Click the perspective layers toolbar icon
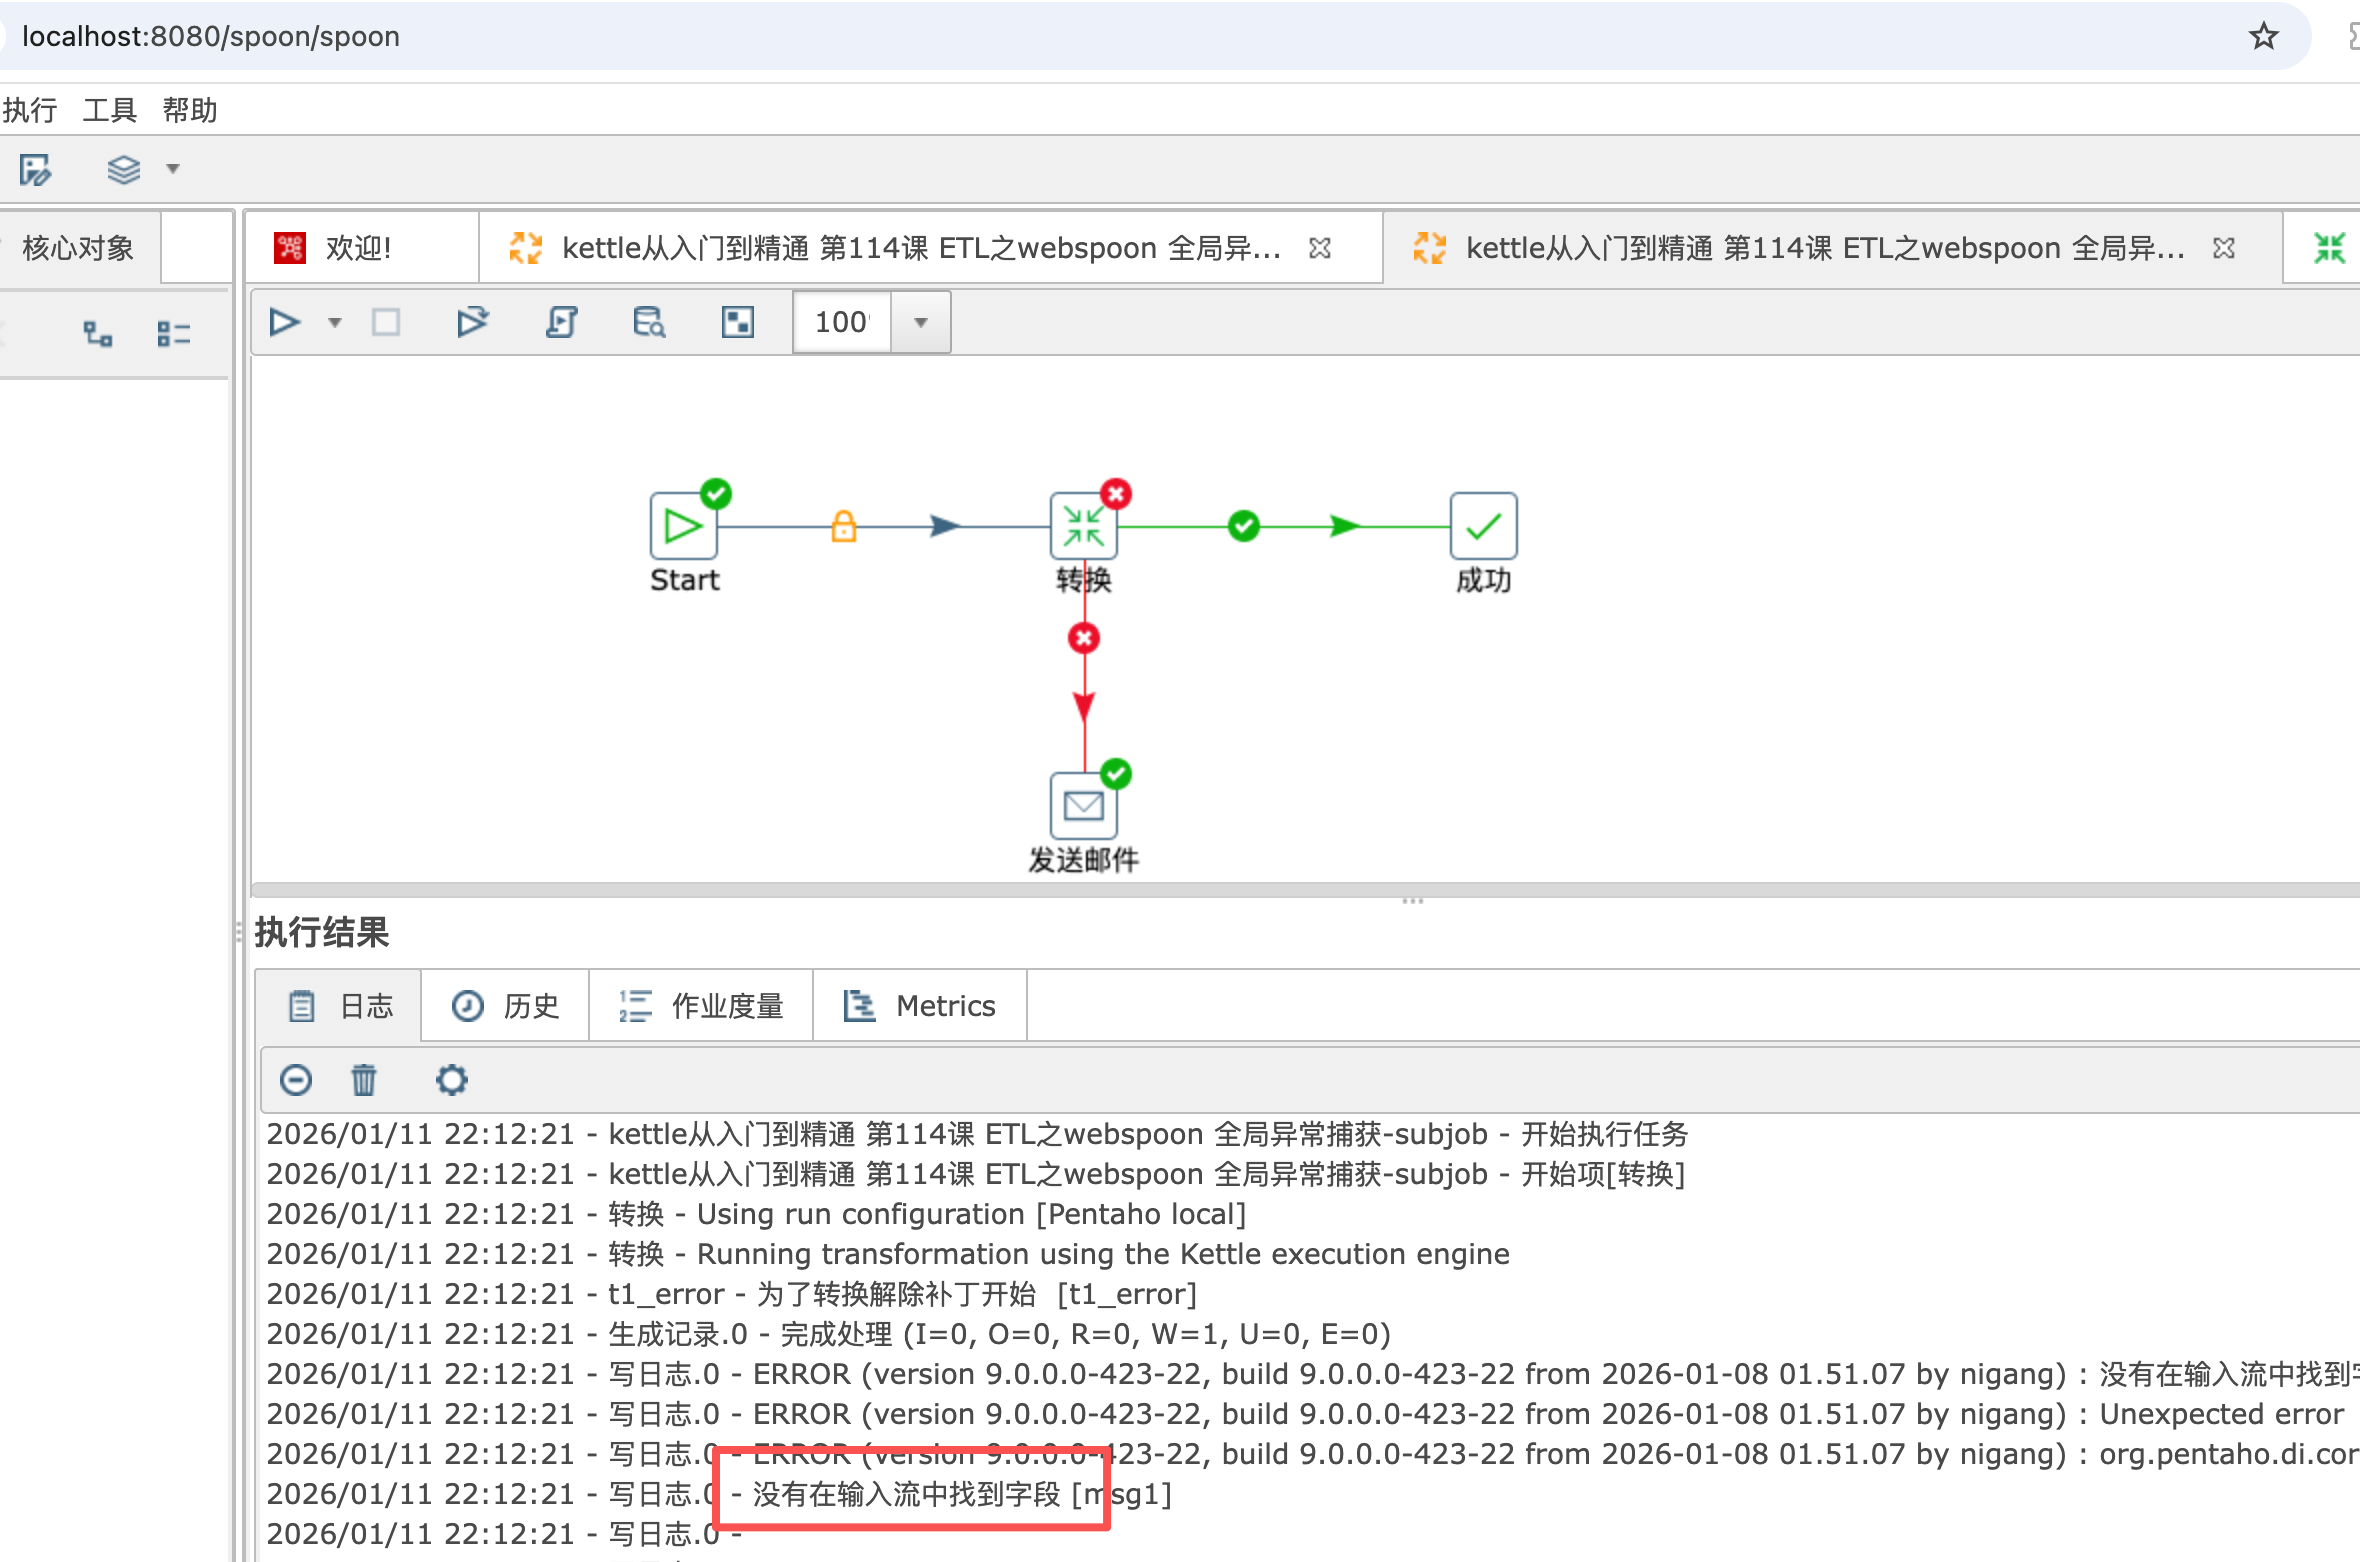The image size is (2360, 1562). (x=124, y=169)
